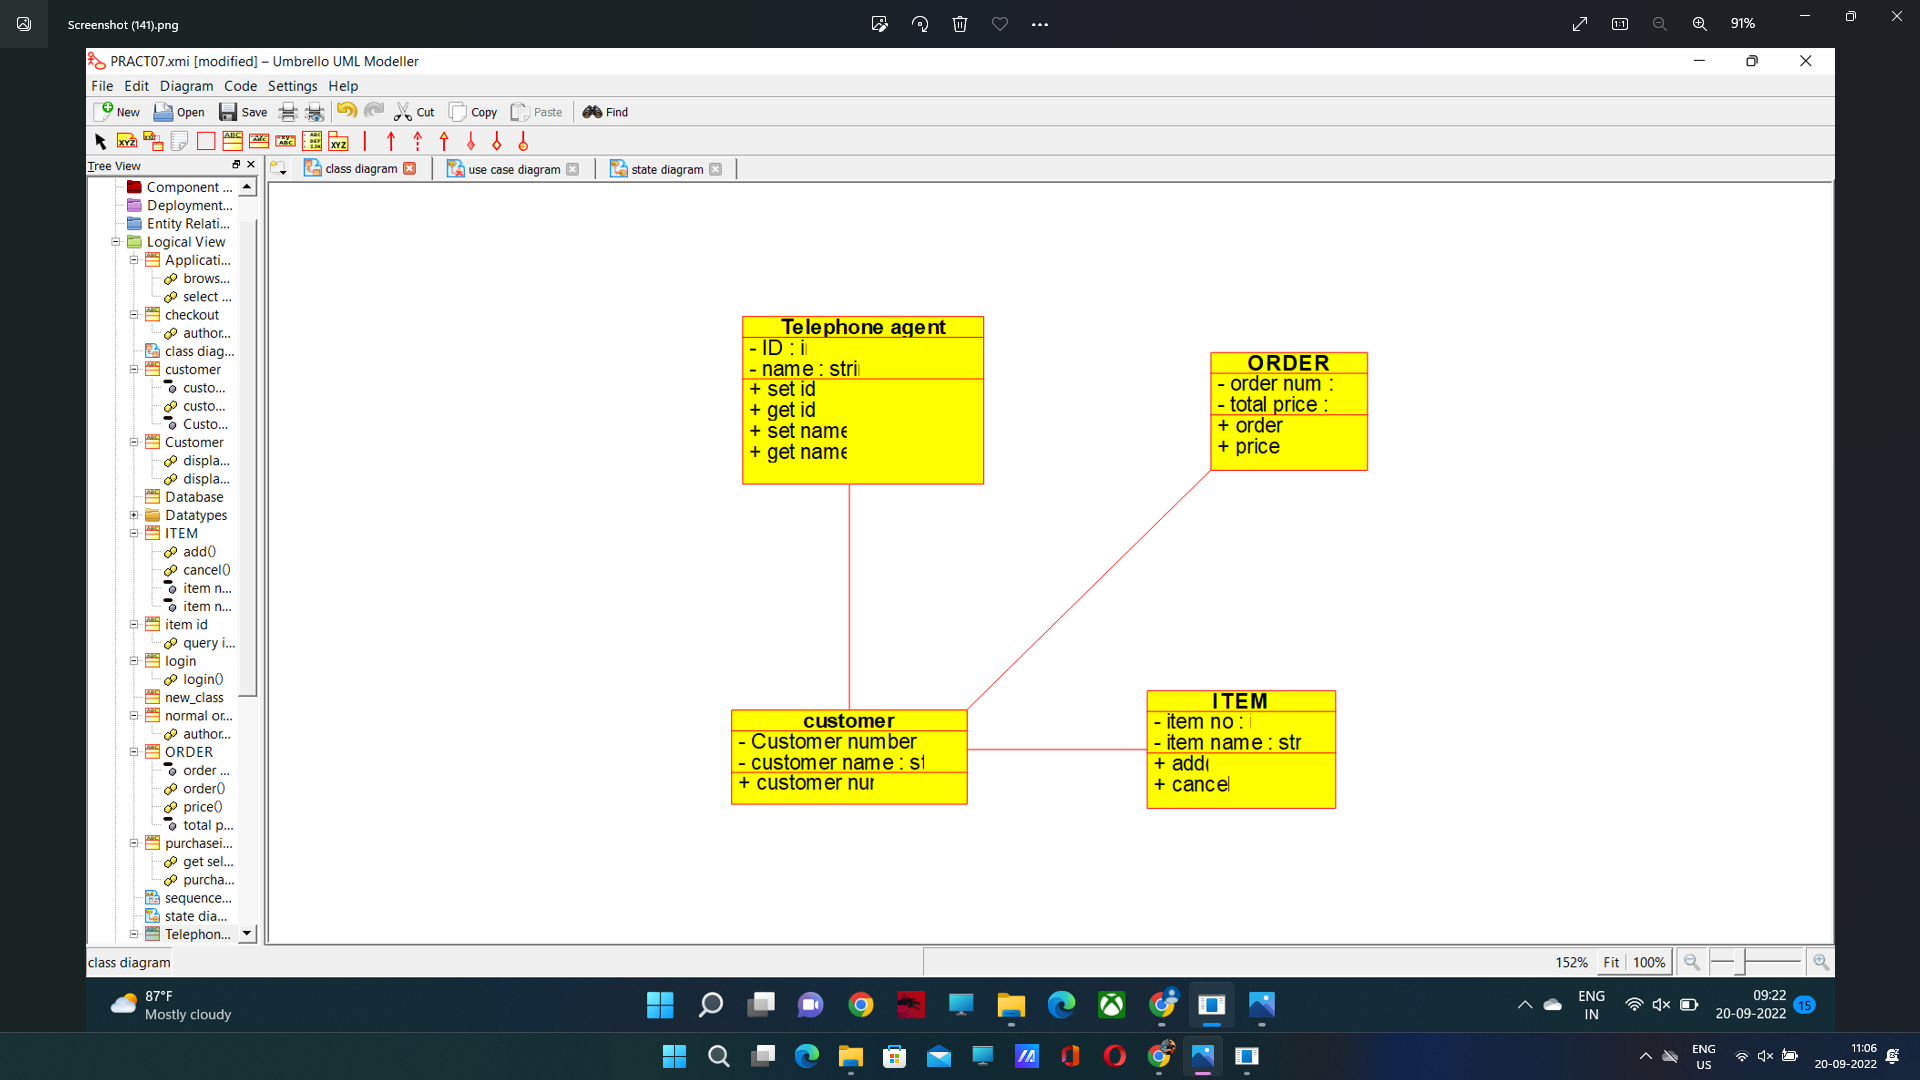Select the Note tool in the diagram toolbar
The height and width of the screenshot is (1080, 1920).
click(x=180, y=141)
